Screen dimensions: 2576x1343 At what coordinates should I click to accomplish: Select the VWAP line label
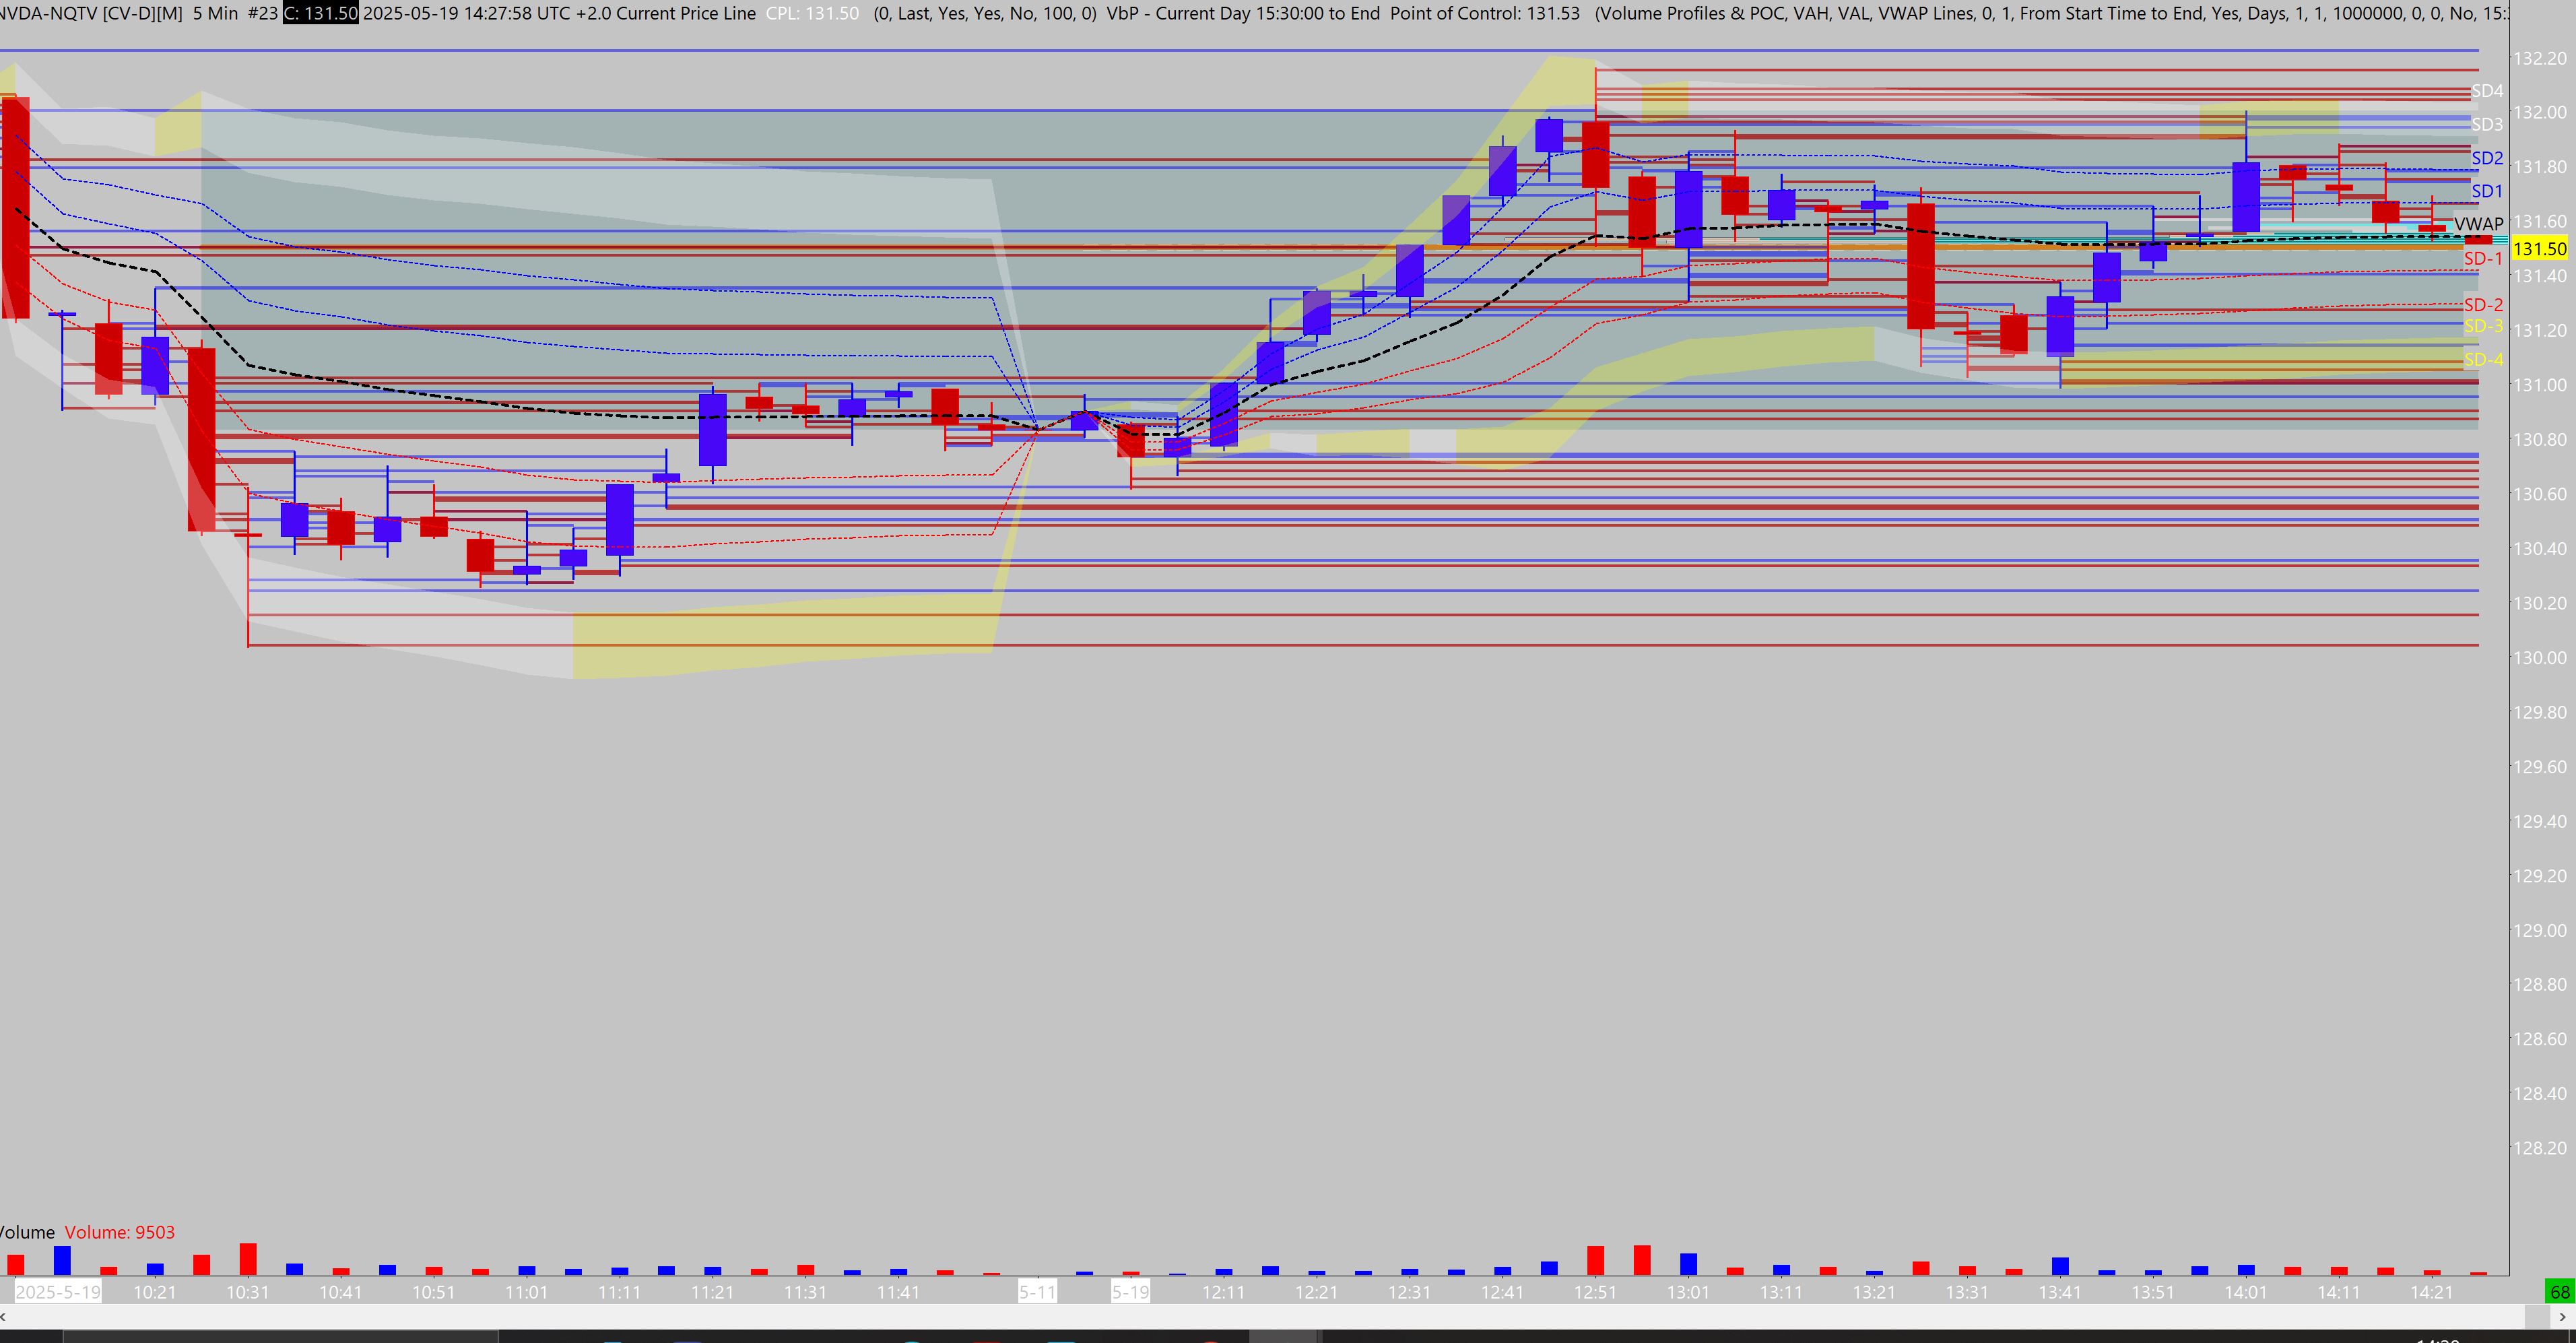coord(2478,224)
